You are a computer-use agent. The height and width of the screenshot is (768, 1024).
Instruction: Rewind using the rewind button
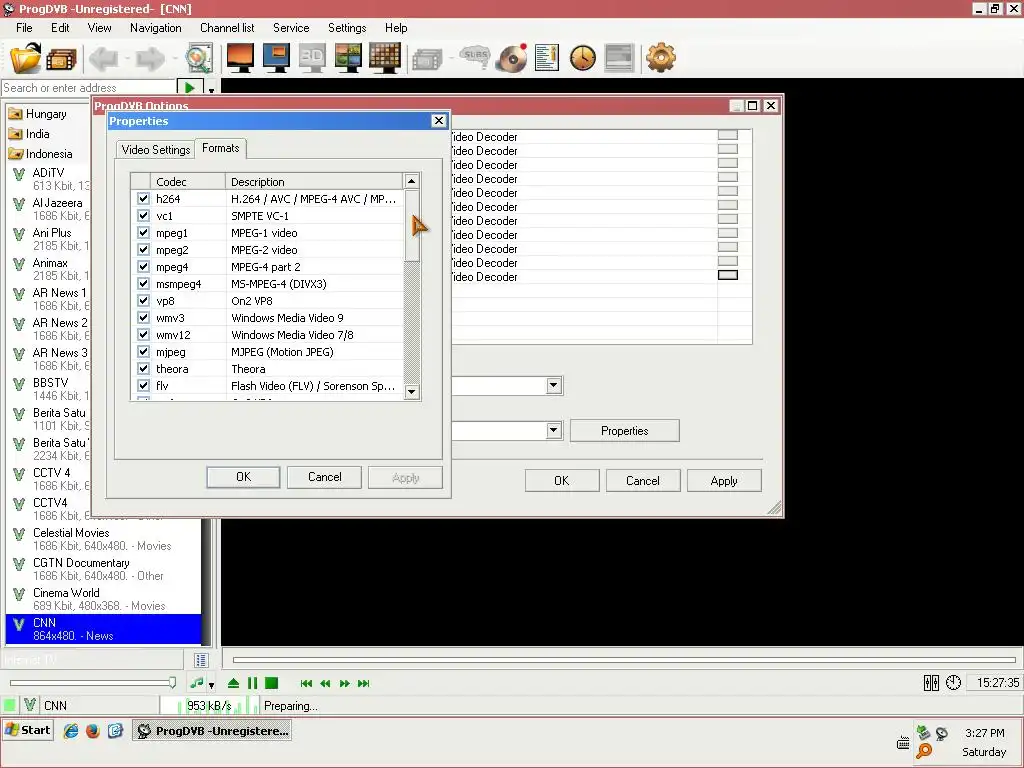tap(325, 683)
